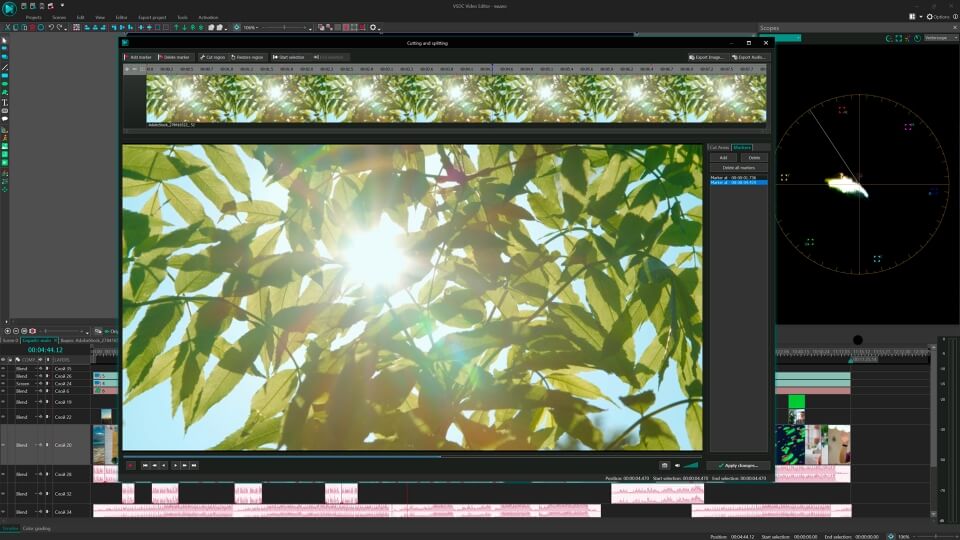Select the second marker in the markers list
This screenshot has width=960, height=540.
(737, 183)
